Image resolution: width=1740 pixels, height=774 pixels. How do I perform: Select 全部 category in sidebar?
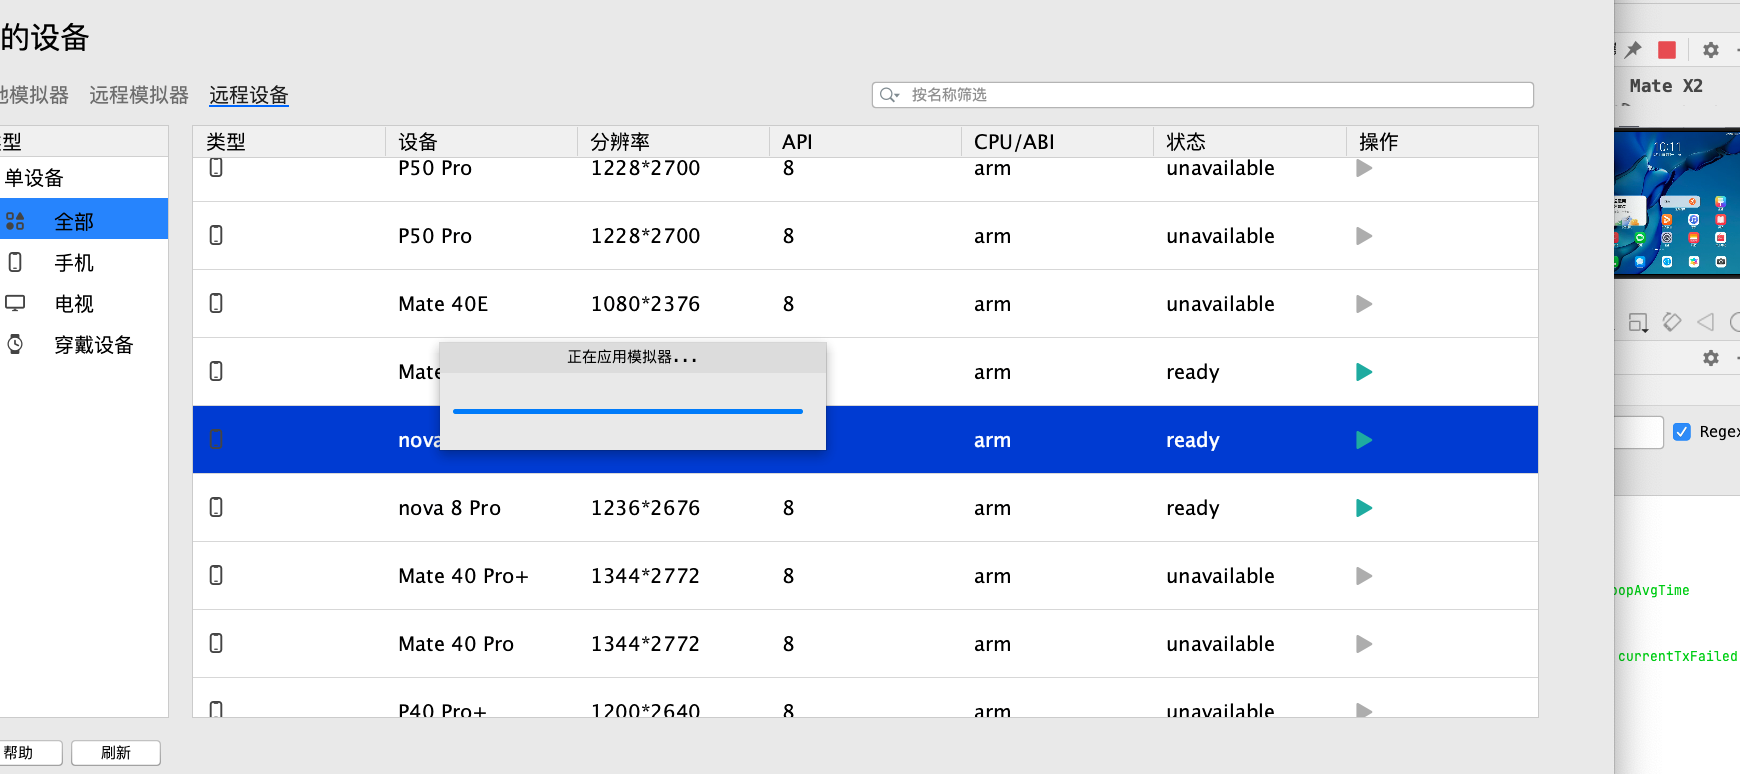click(x=84, y=220)
